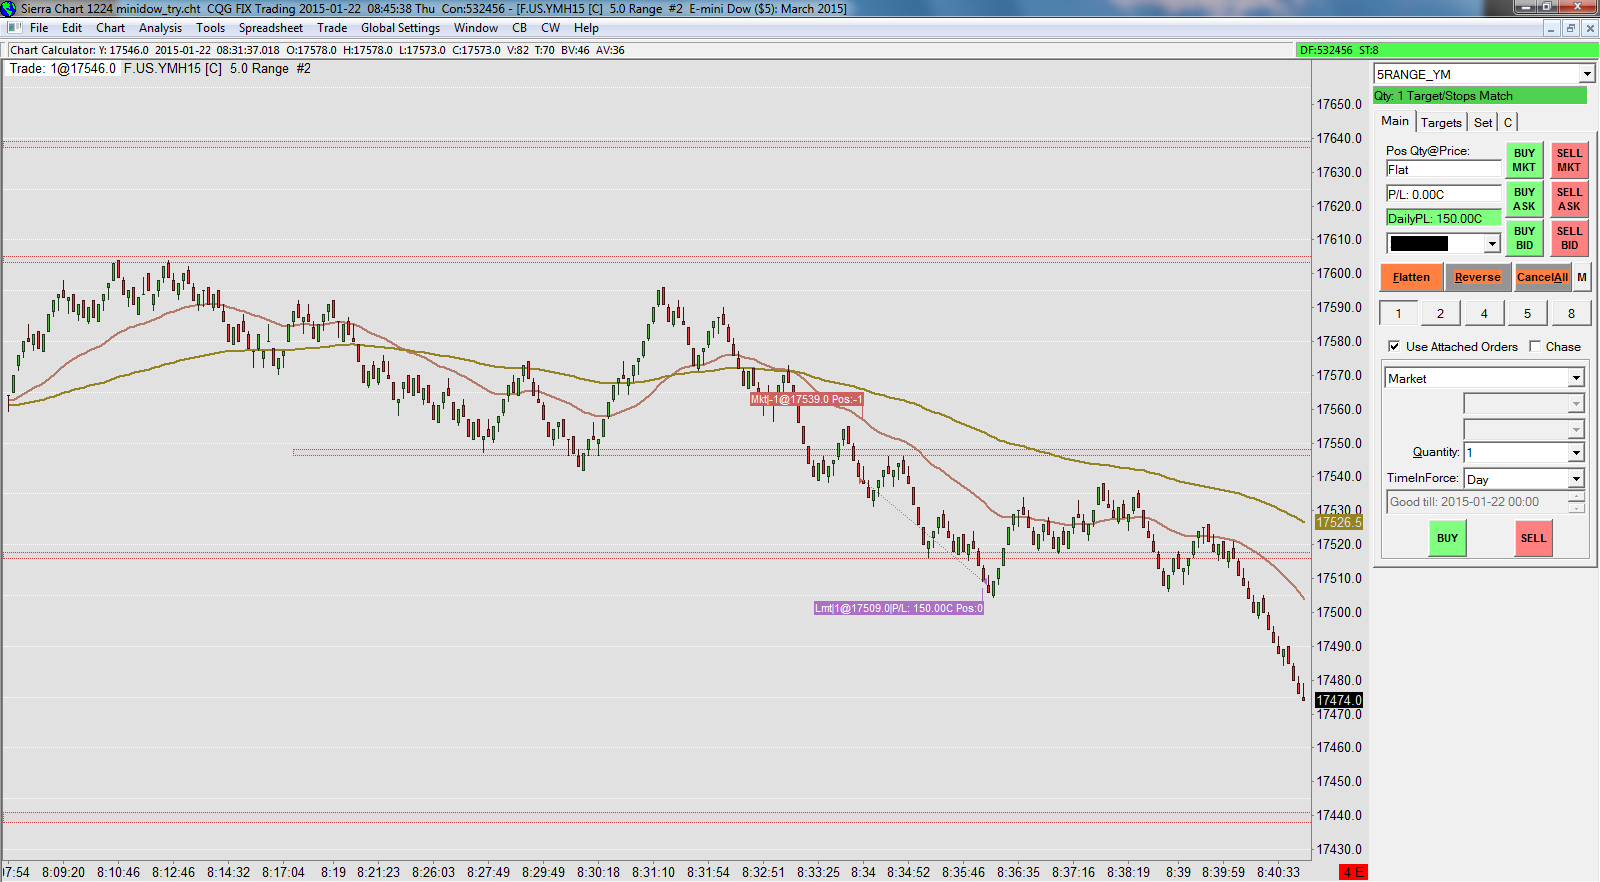Open the Trade menu
Screen dimensions: 1600x882
[332, 28]
